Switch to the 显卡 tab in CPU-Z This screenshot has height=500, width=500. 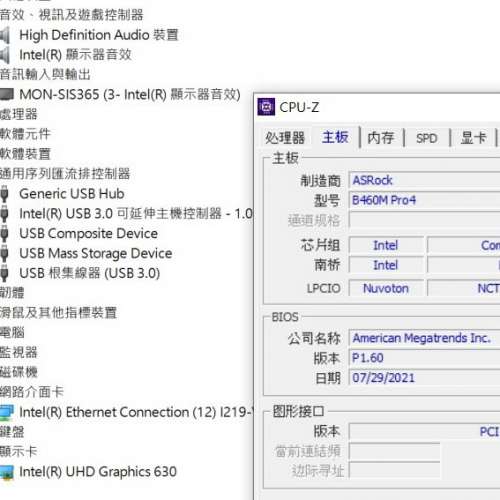[473, 138]
